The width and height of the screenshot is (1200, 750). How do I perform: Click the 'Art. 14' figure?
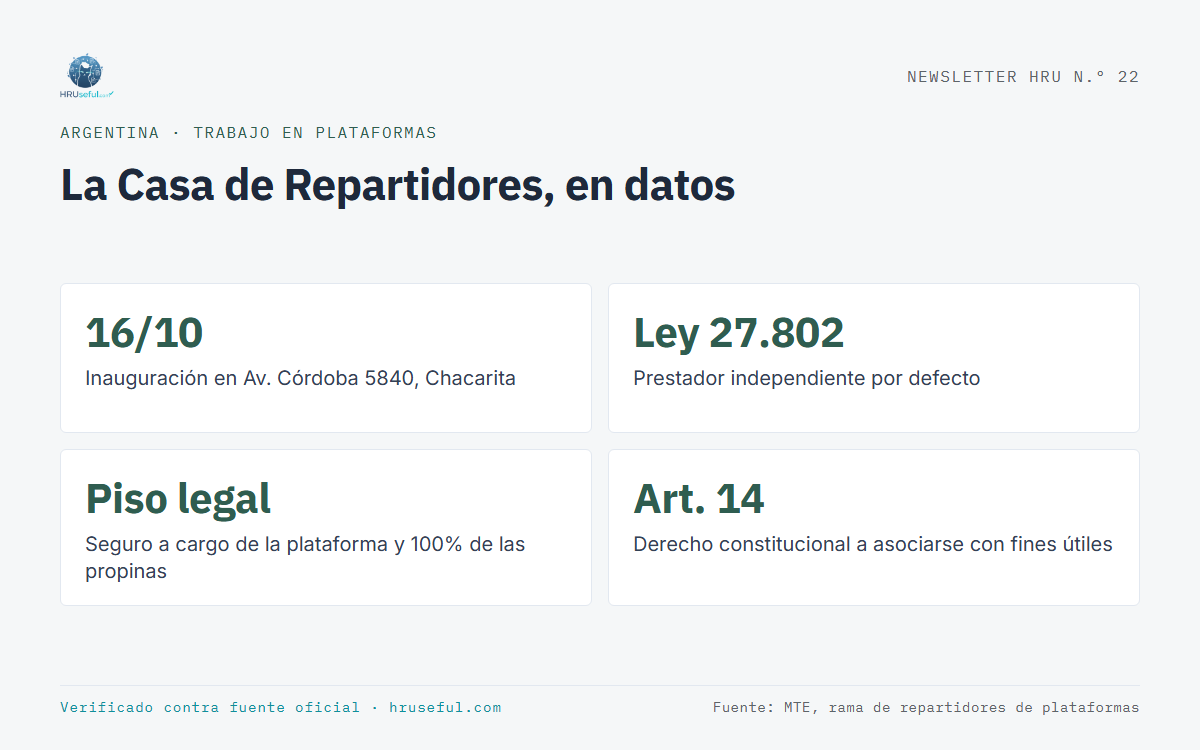click(x=699, y=499)
